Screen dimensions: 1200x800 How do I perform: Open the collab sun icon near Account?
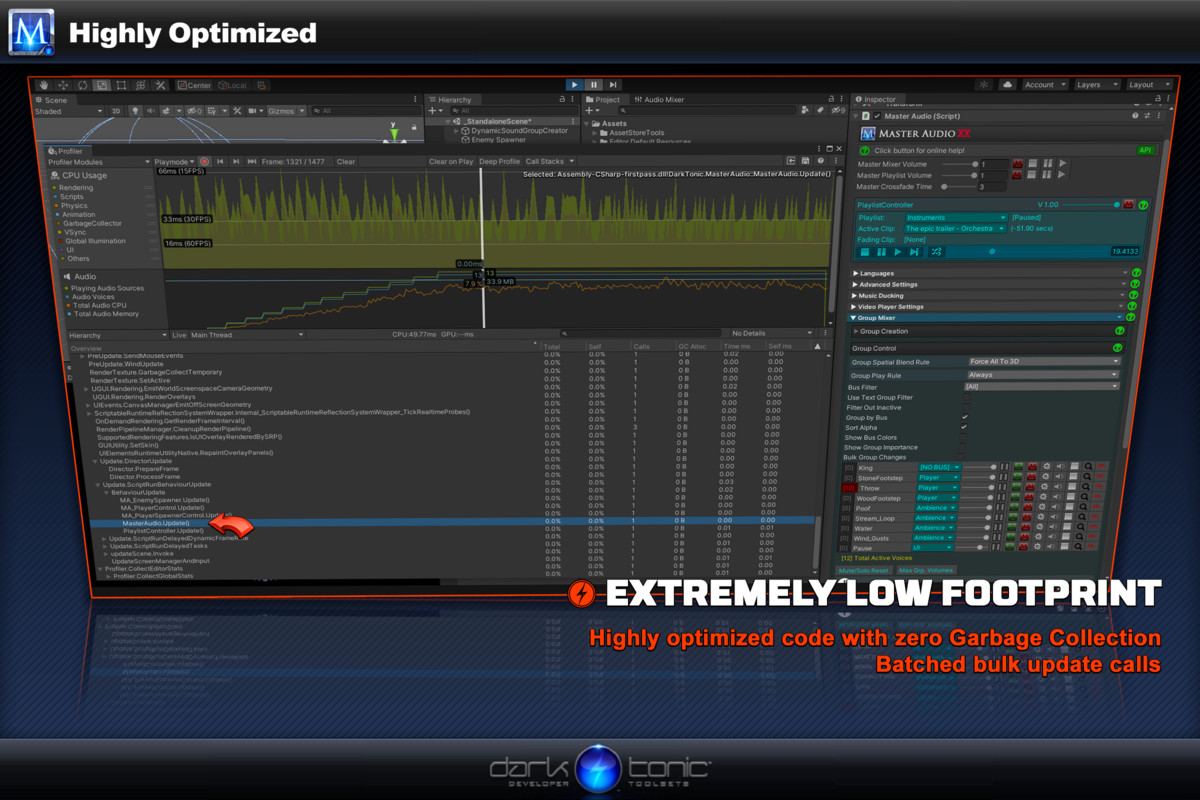click(x=985, y=85)
